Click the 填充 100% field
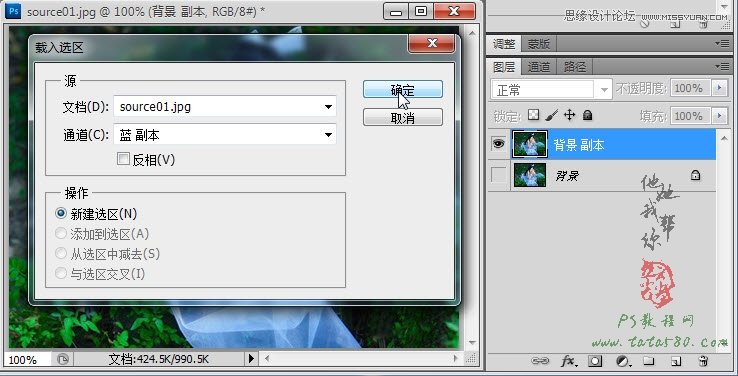The width and height of the screenshot is (738, 376). [689, 116]
